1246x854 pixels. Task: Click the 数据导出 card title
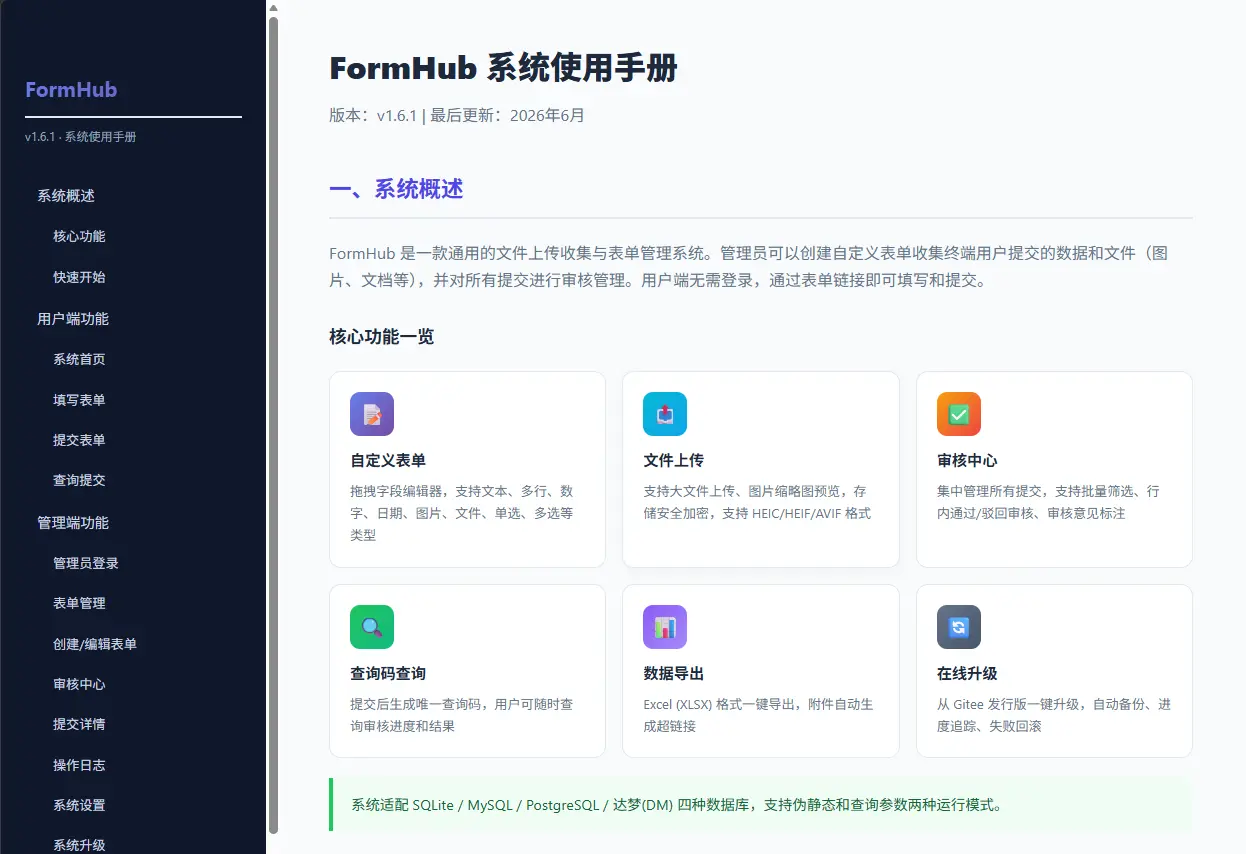(673, 674)
